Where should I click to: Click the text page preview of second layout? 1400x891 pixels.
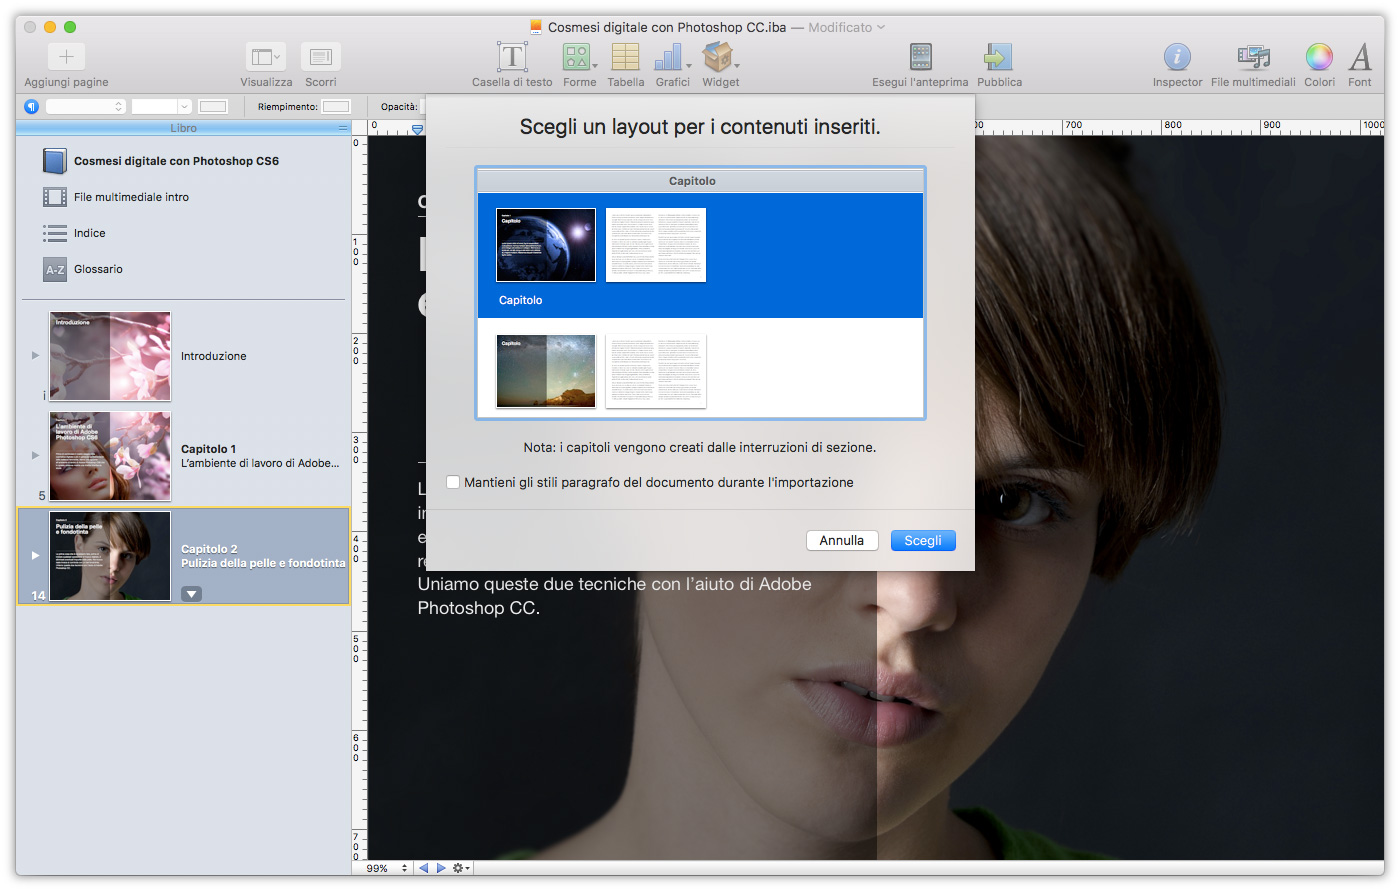656,371
